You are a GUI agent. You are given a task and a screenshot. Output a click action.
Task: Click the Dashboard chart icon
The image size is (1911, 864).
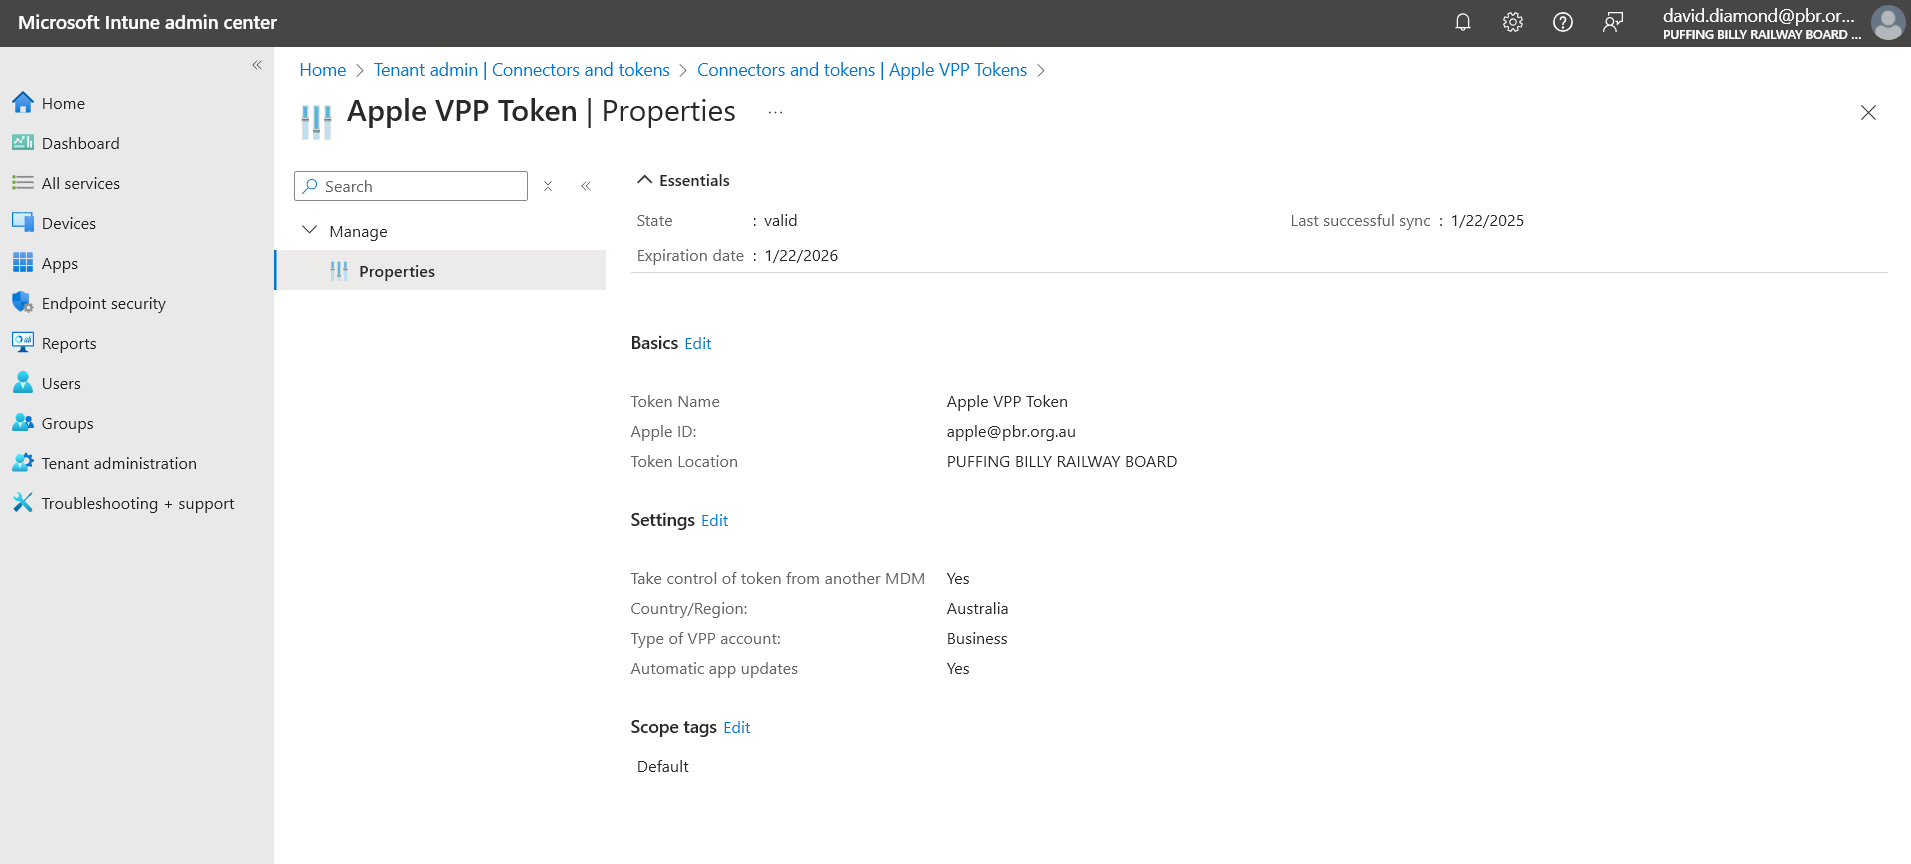pyautogui.click(x=23, y=142)
